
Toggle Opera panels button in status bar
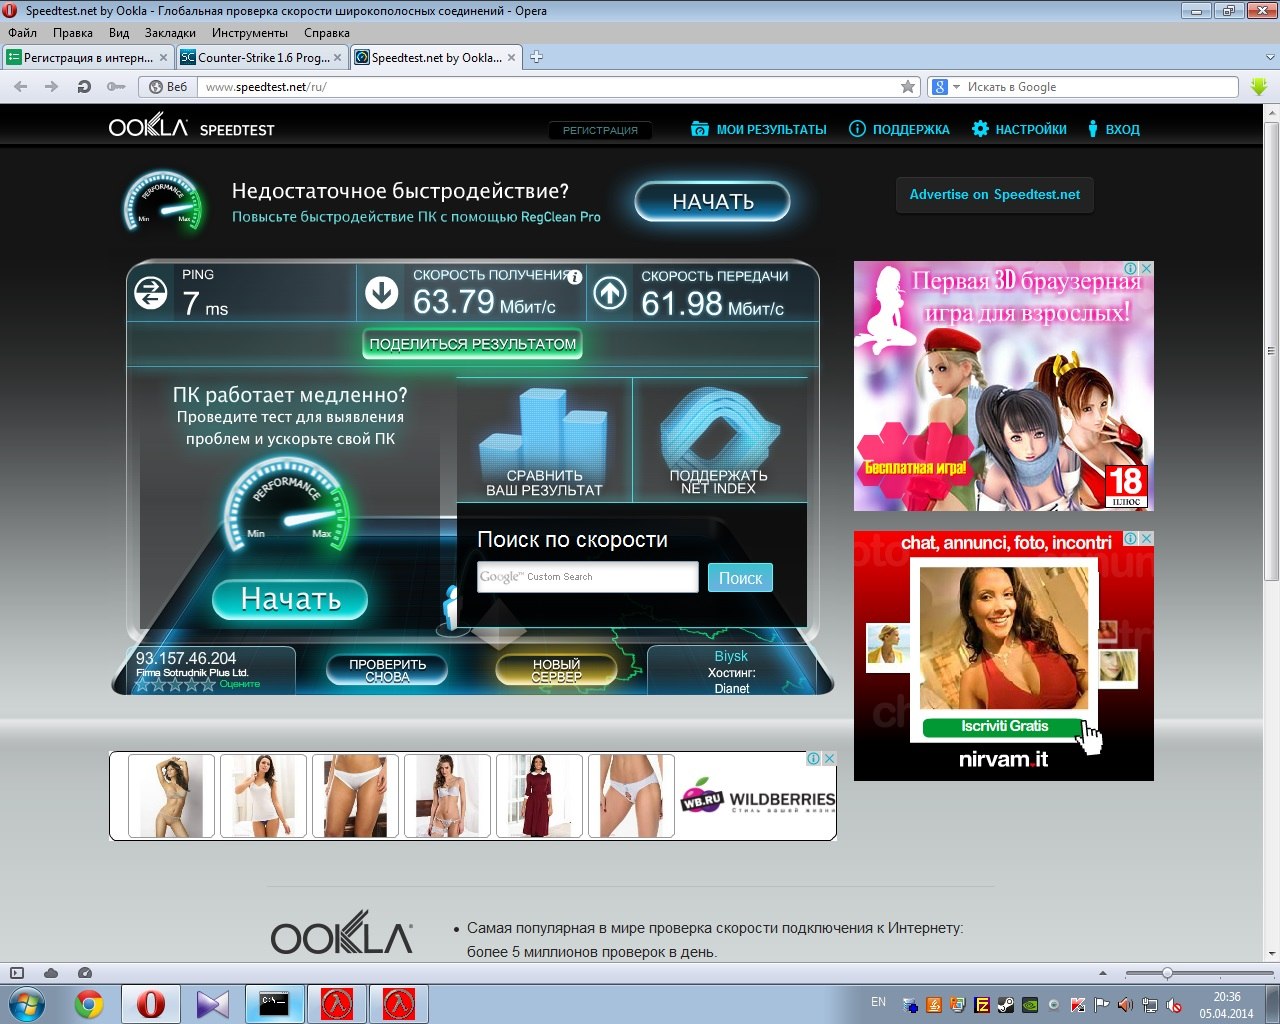pos(17,973)
